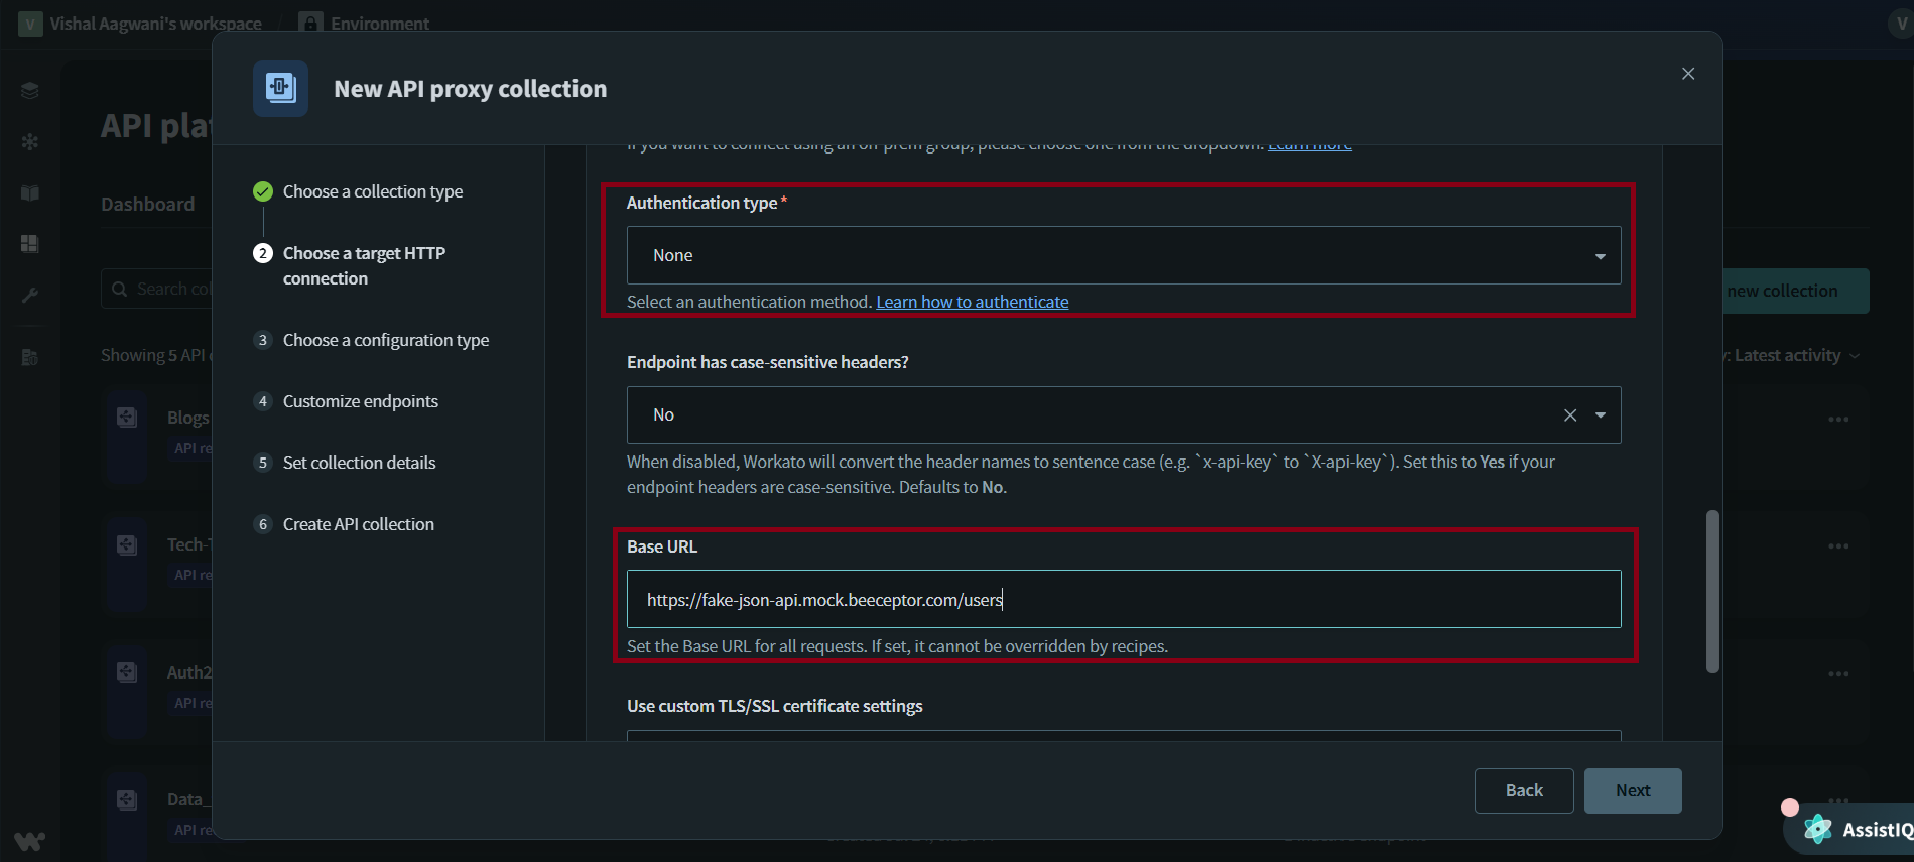This screenshot has height=862, width=1914.
Task: Open the book icon in left sidebar
Action: (x=30, y=193)
